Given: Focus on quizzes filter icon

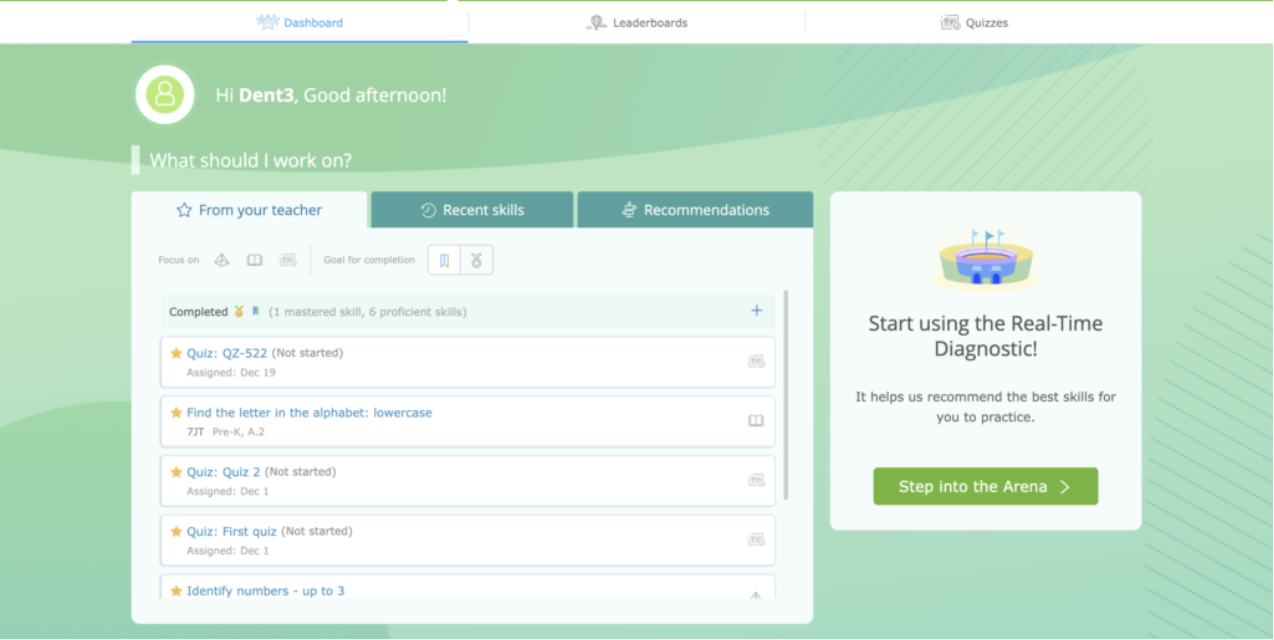Looking at the screenshot, I should pos(288,260).
